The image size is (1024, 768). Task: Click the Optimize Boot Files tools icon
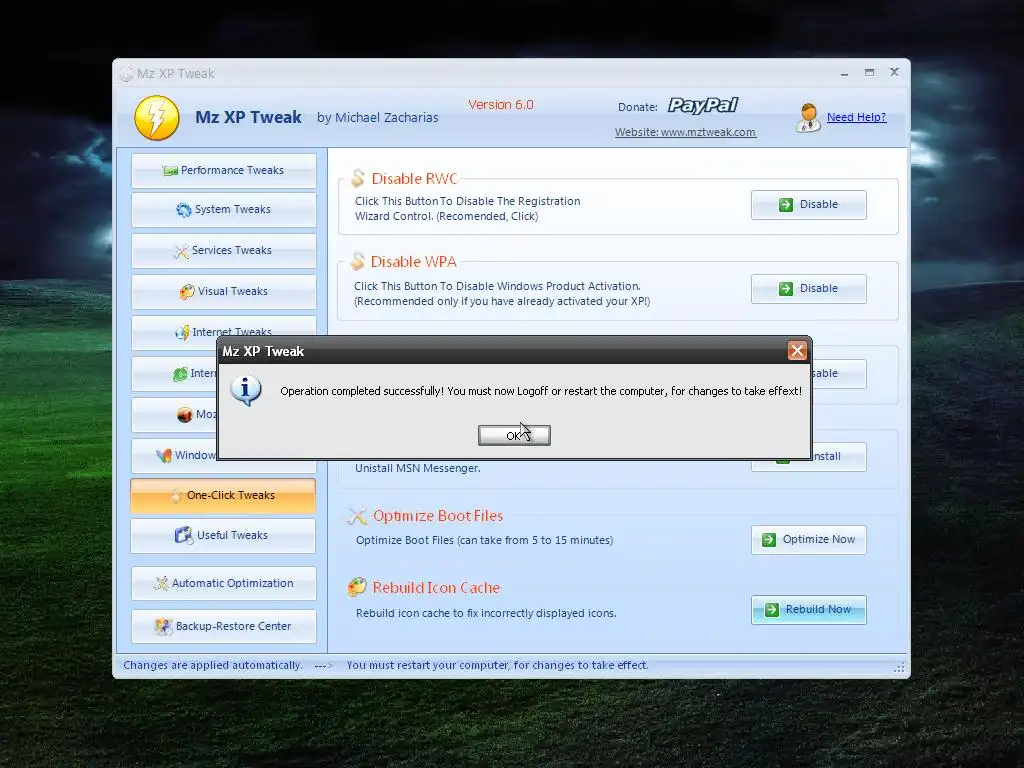[x=357, y=516]
